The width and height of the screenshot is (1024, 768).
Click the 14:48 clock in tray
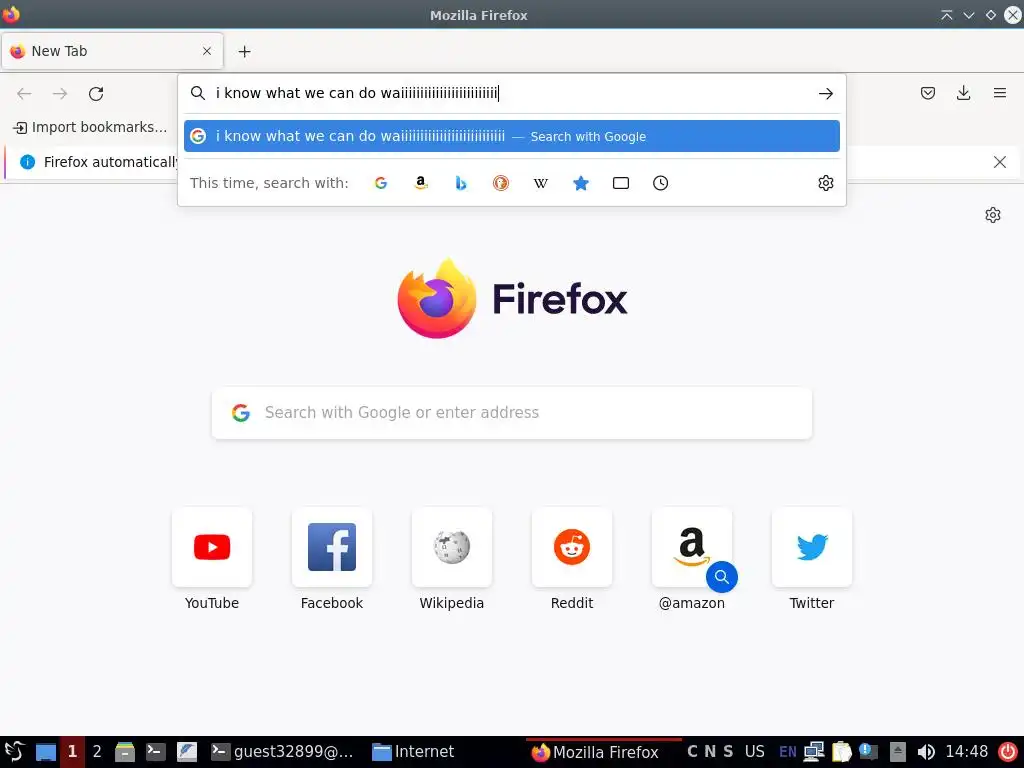[x=967, y=752]
